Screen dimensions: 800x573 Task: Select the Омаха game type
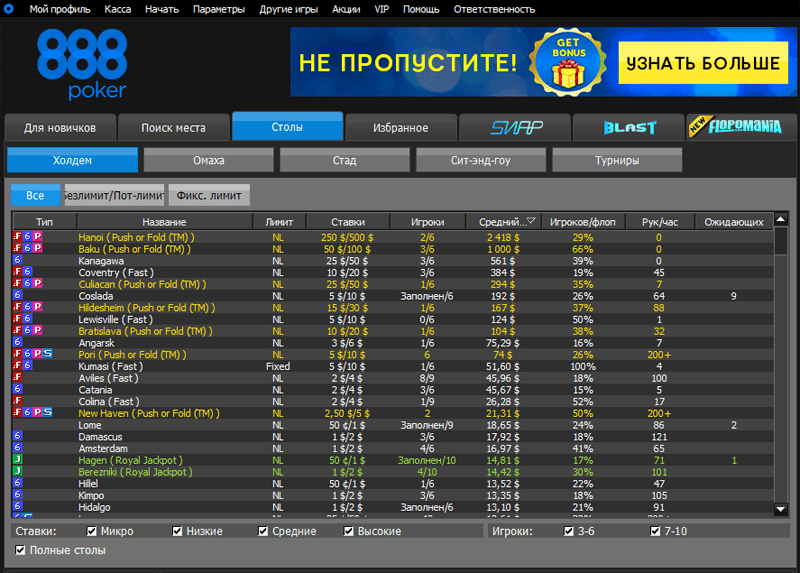point(209,160)
